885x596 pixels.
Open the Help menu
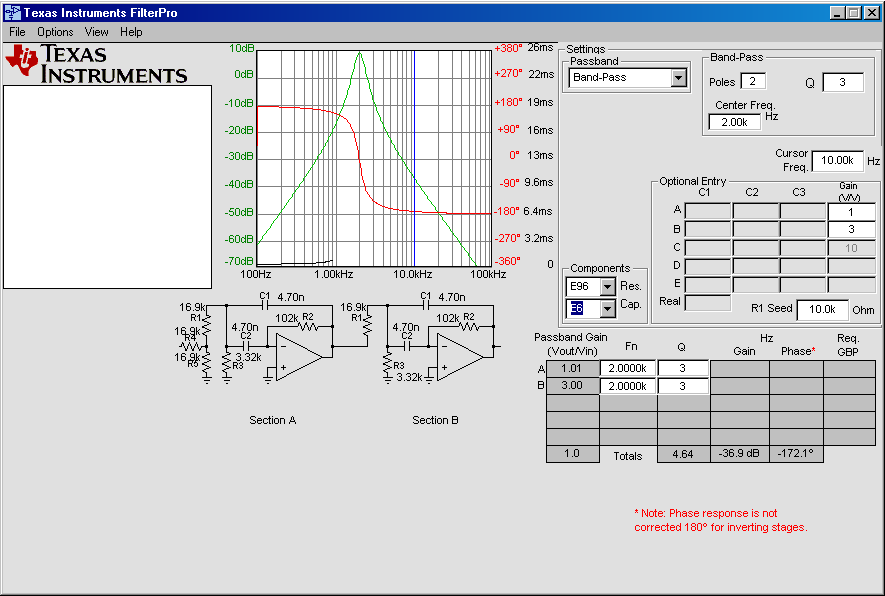point(131,32)
